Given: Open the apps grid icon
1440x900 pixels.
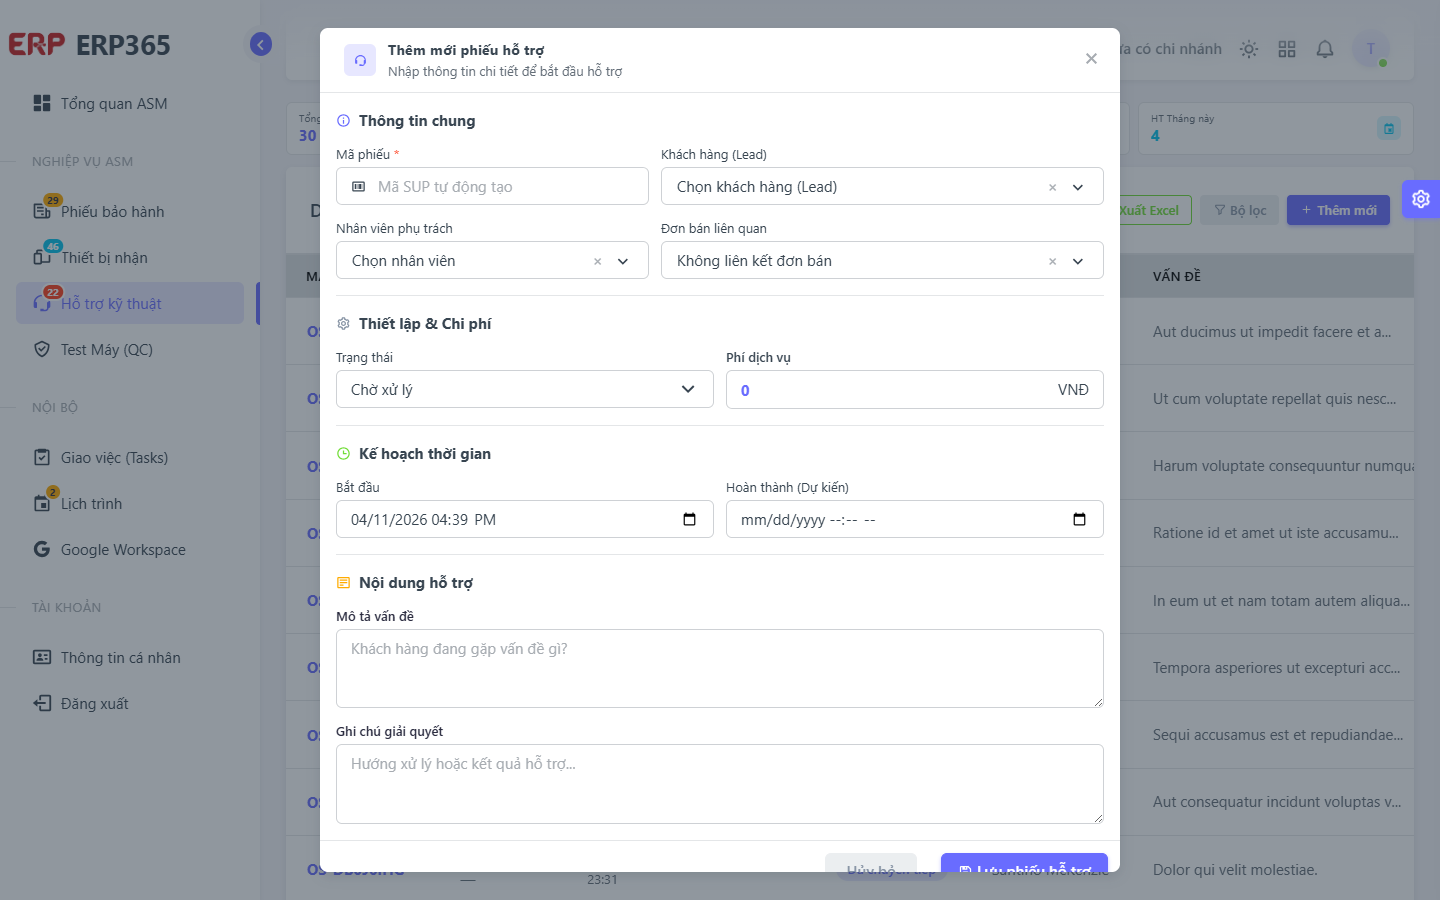Looking at the screenshot, I should coord(1287,49).
